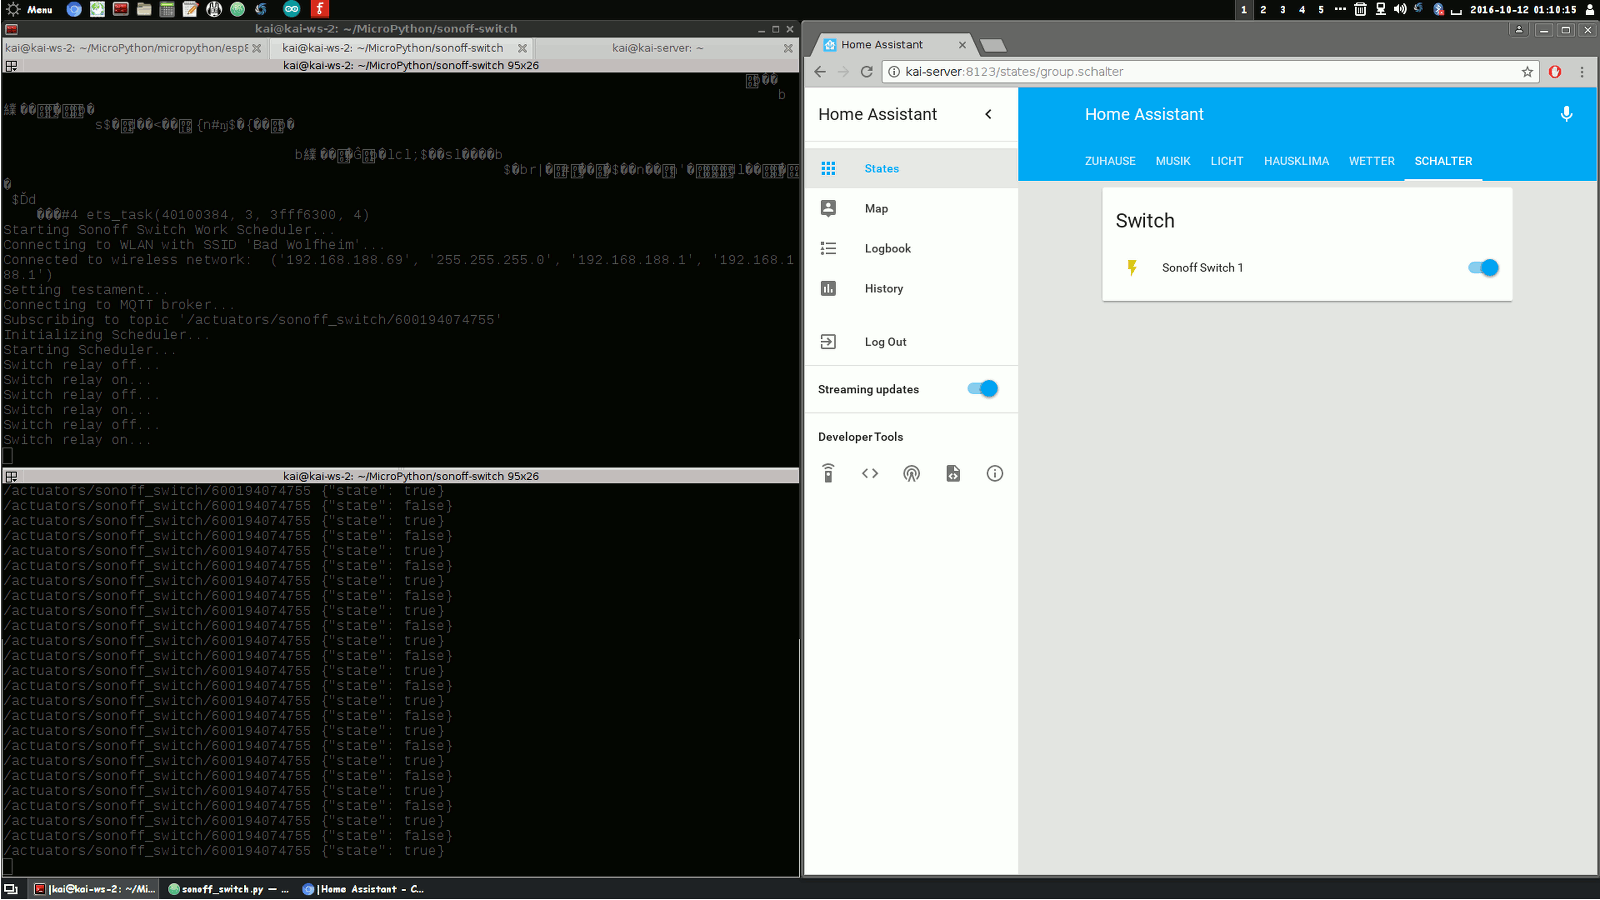
Task: Switch to the MUSIK tab
Action: pyautogui.click(x=1173, y=161)
